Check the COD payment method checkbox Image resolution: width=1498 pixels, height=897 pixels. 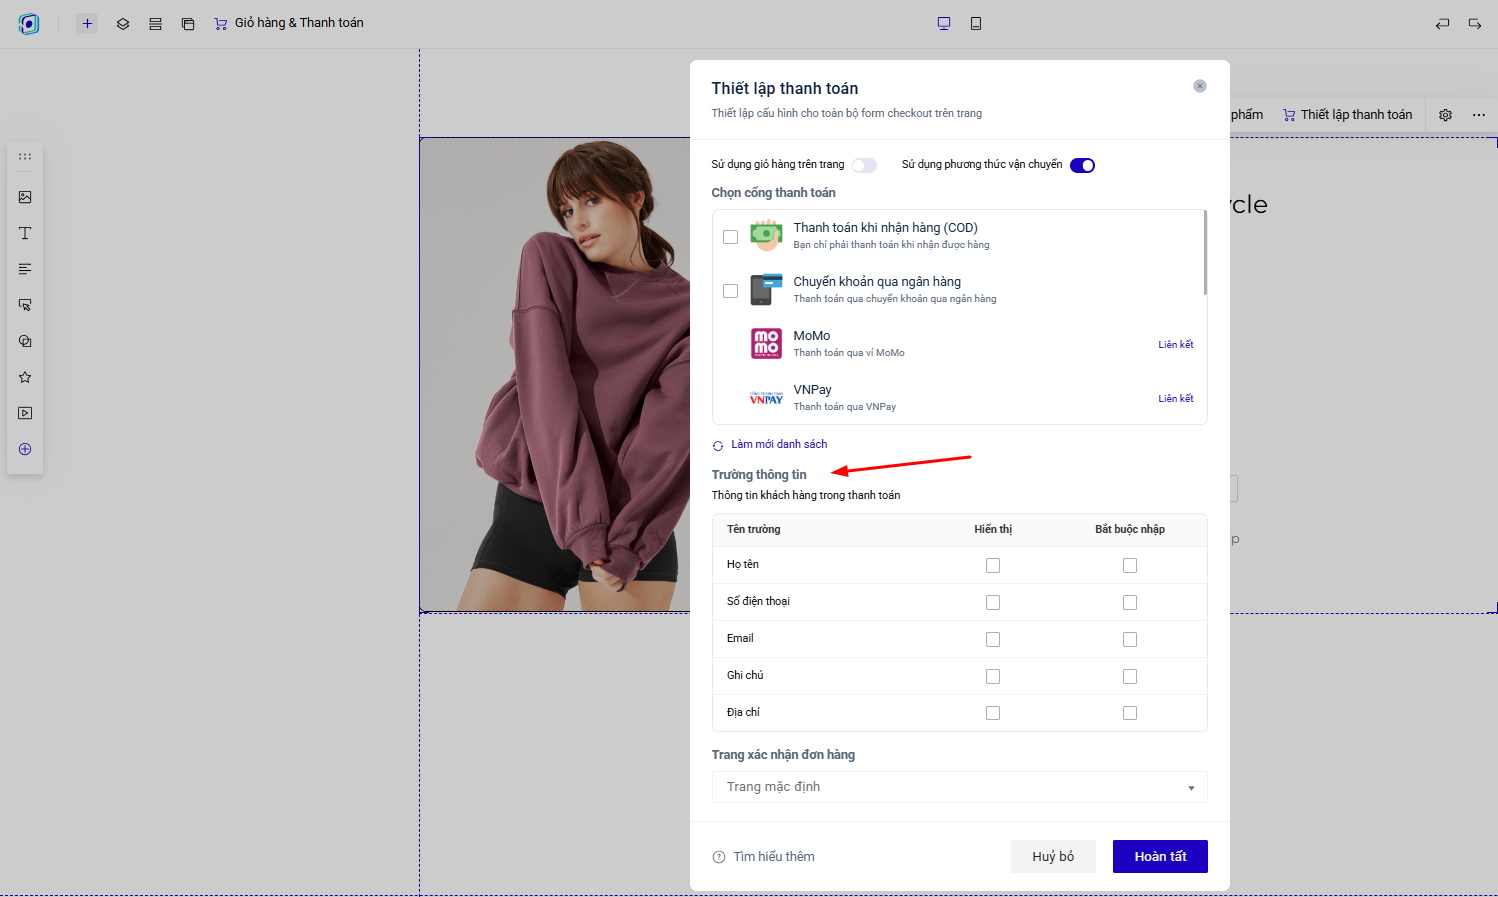pyautogui.click(x=730, y=237)
